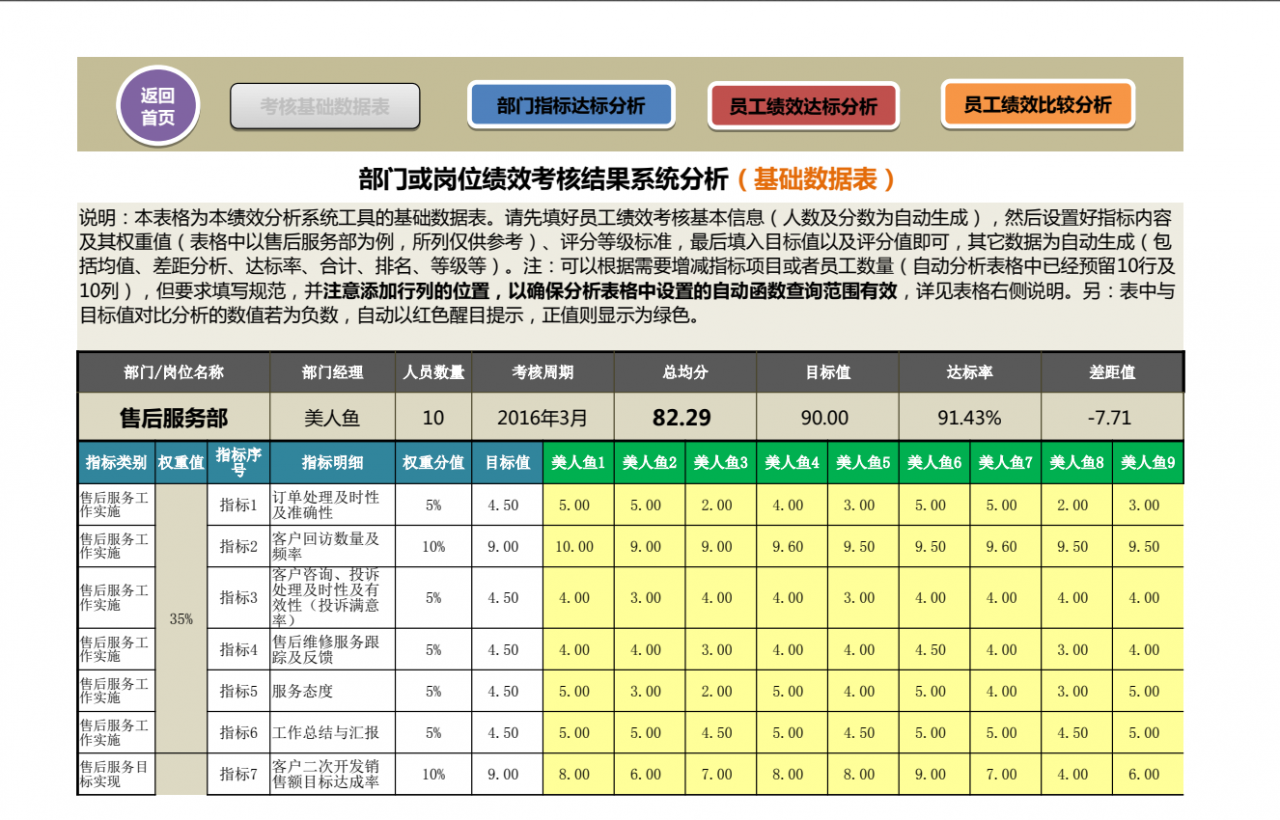This screenshot has height=820, width=1280.
Task: Click the 美人鱼6 employee column header
Action: pos(934,463)
